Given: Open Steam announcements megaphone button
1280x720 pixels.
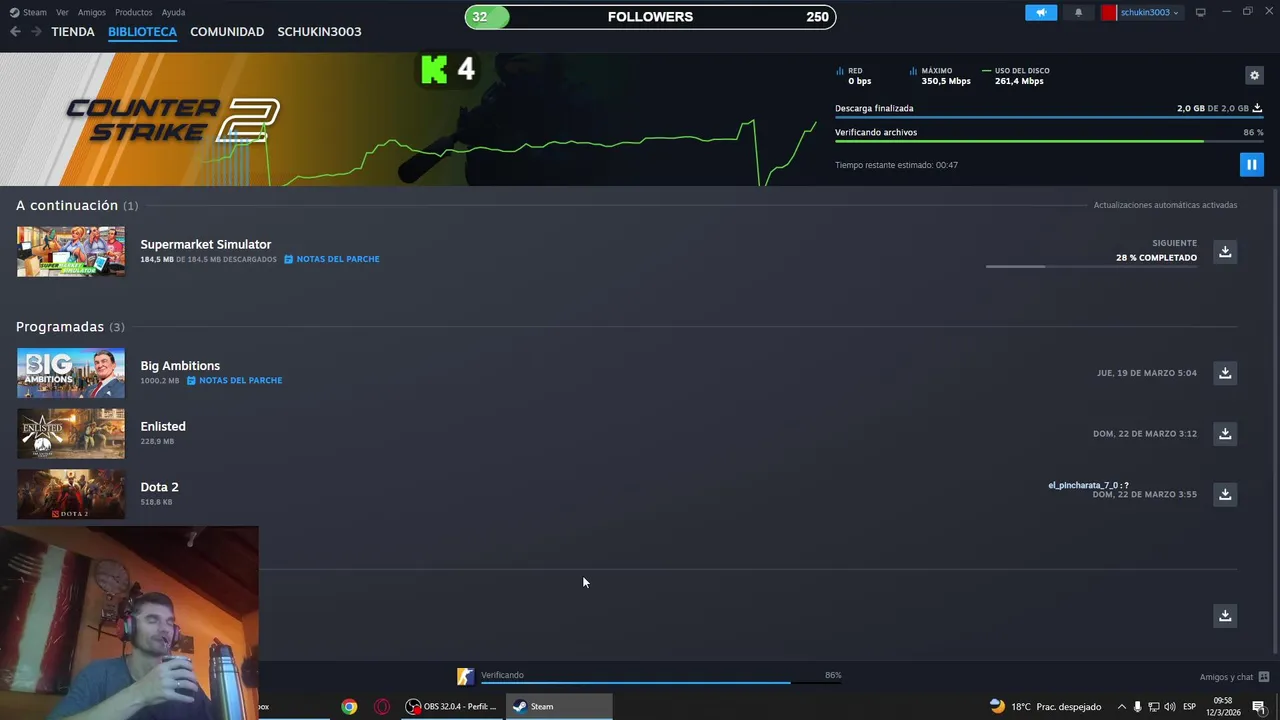Looking at the screenshot, I should [1041, 13].
